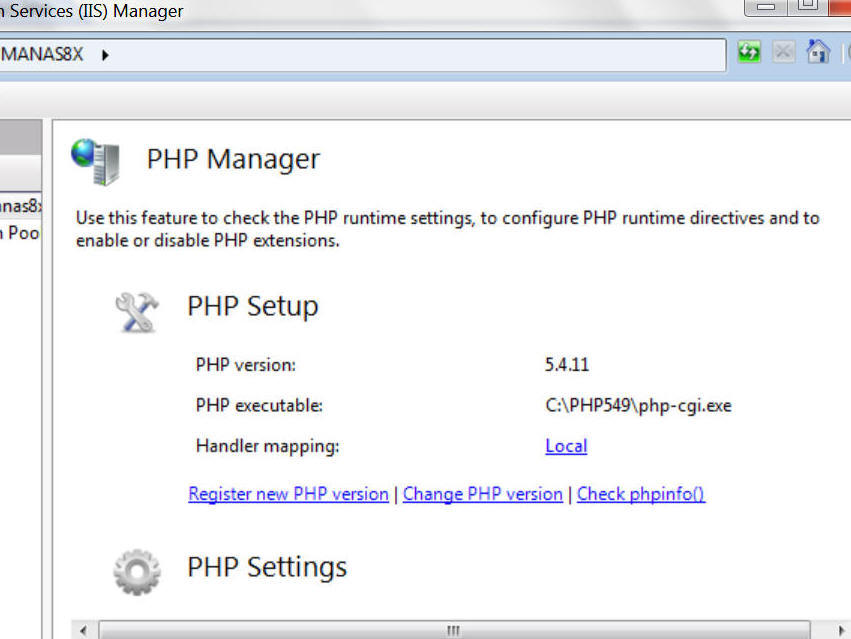Go to the Home icon in address bar
Image resolution: width=851 pixels, height=639 pixels.
[x=818, y=52]
